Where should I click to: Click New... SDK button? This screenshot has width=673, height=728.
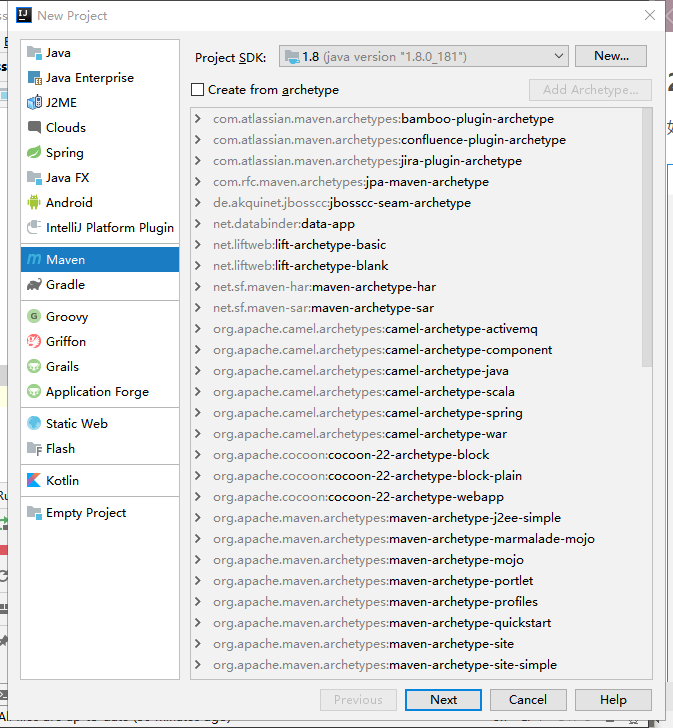click(x=611, y=56)
